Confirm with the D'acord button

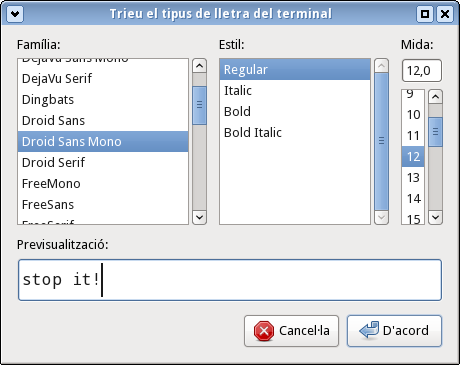[394, 331]
